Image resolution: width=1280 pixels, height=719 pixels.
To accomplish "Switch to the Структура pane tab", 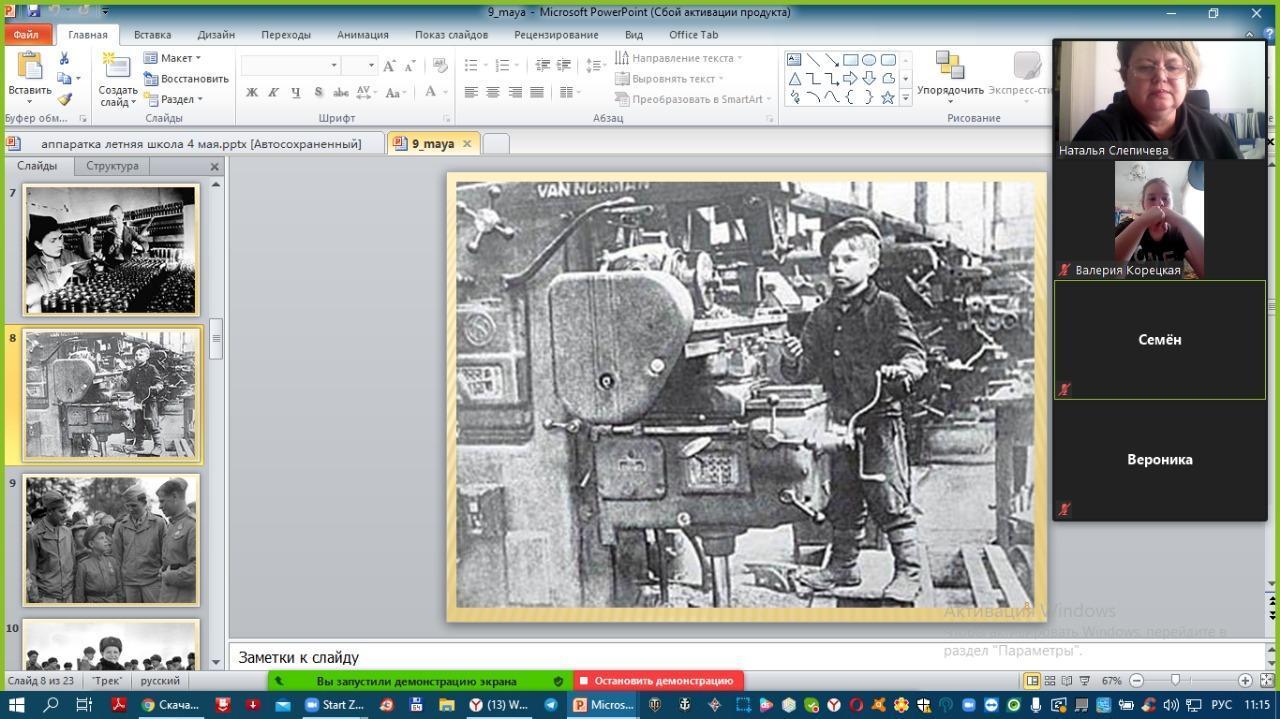I will (112, 166).
